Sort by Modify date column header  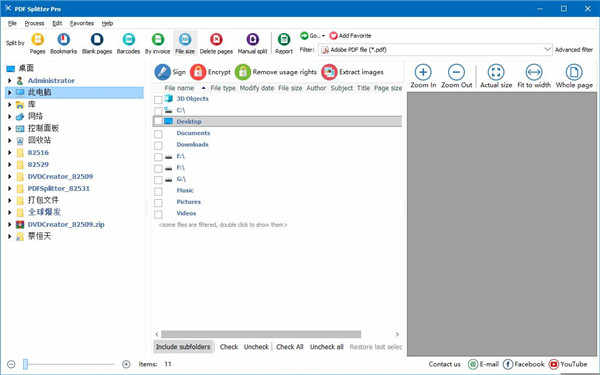[257, 88]
